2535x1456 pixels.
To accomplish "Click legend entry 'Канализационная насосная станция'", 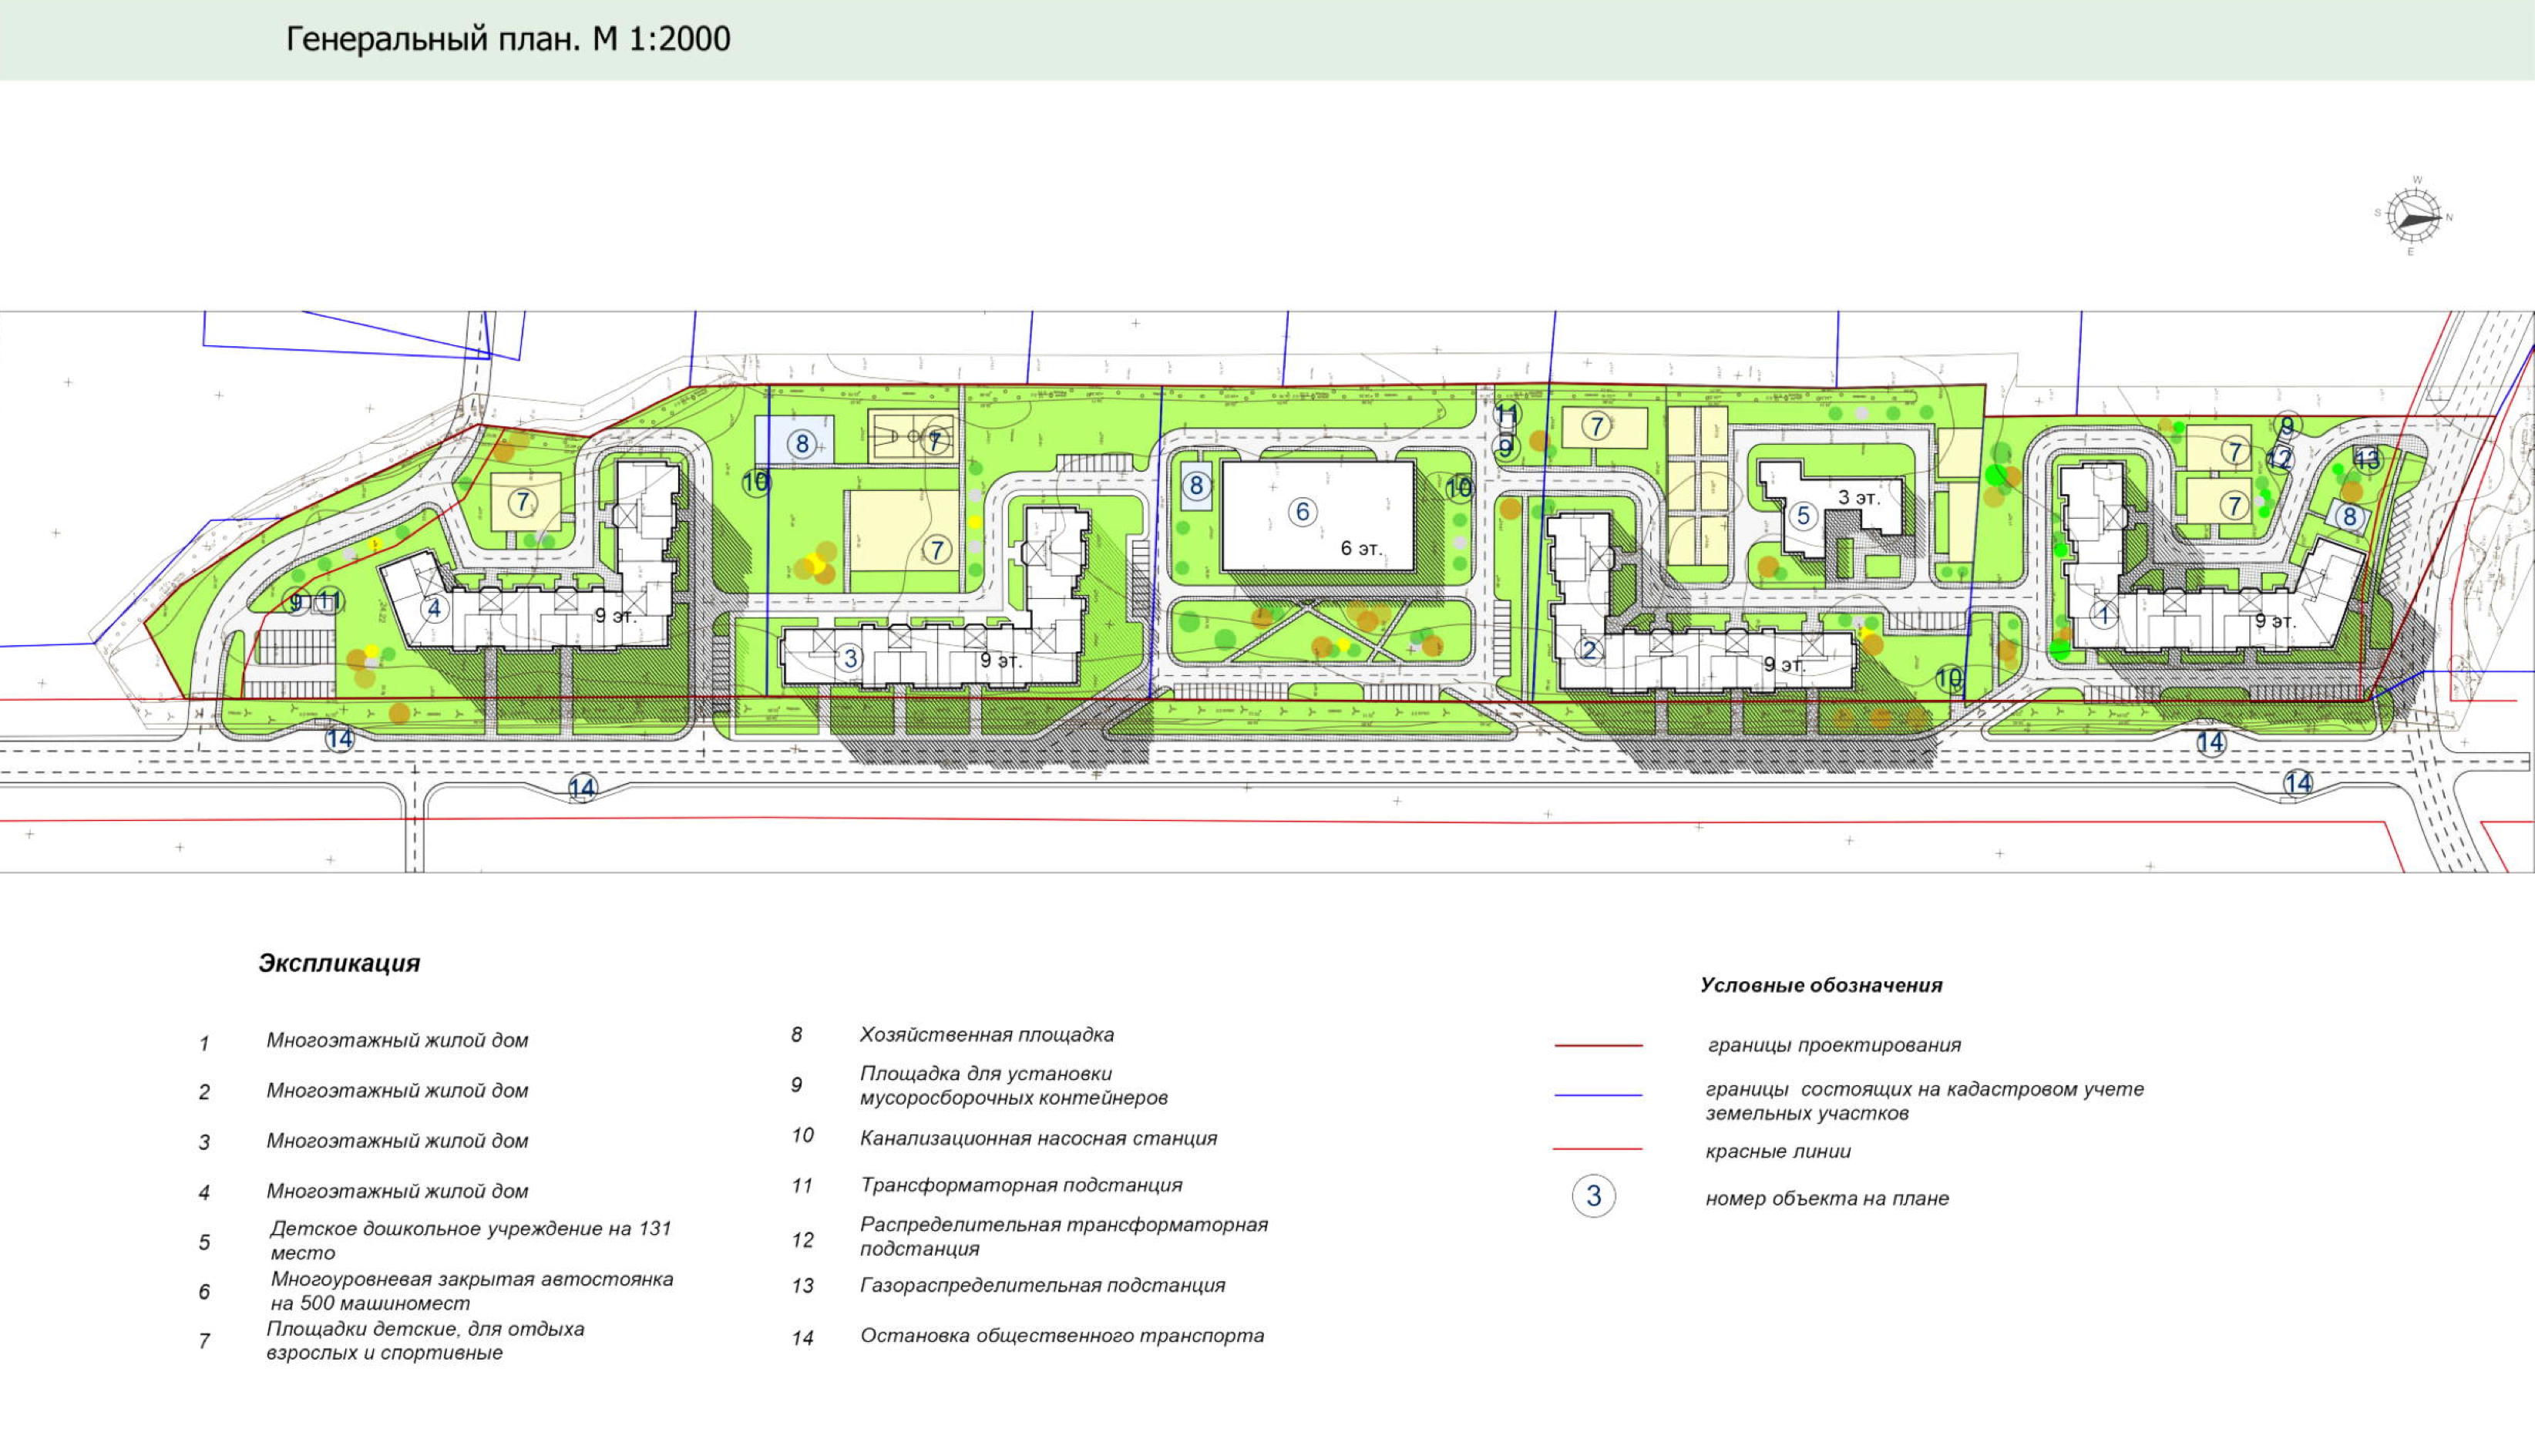I will [x=1038, y=1138].
